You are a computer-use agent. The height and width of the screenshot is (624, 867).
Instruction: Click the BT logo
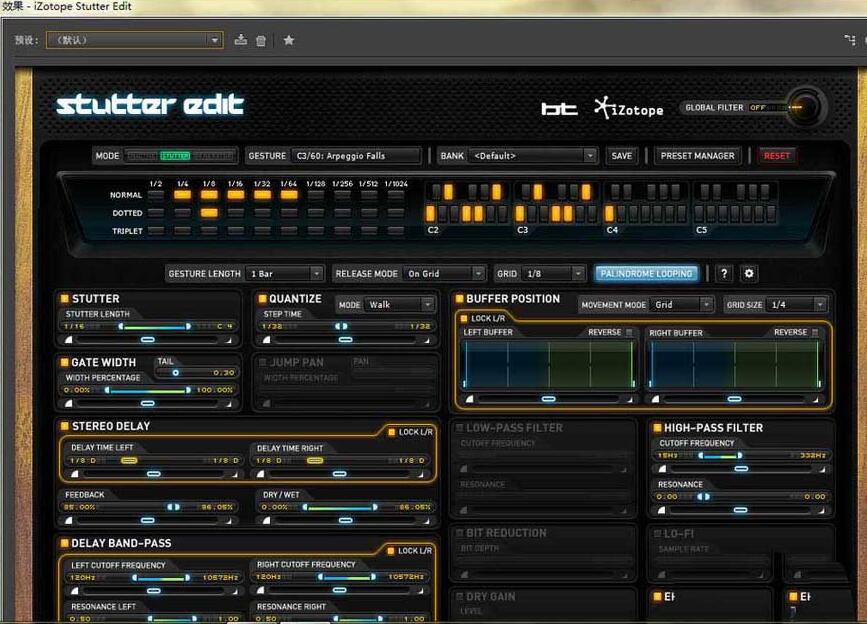point(559,108)
